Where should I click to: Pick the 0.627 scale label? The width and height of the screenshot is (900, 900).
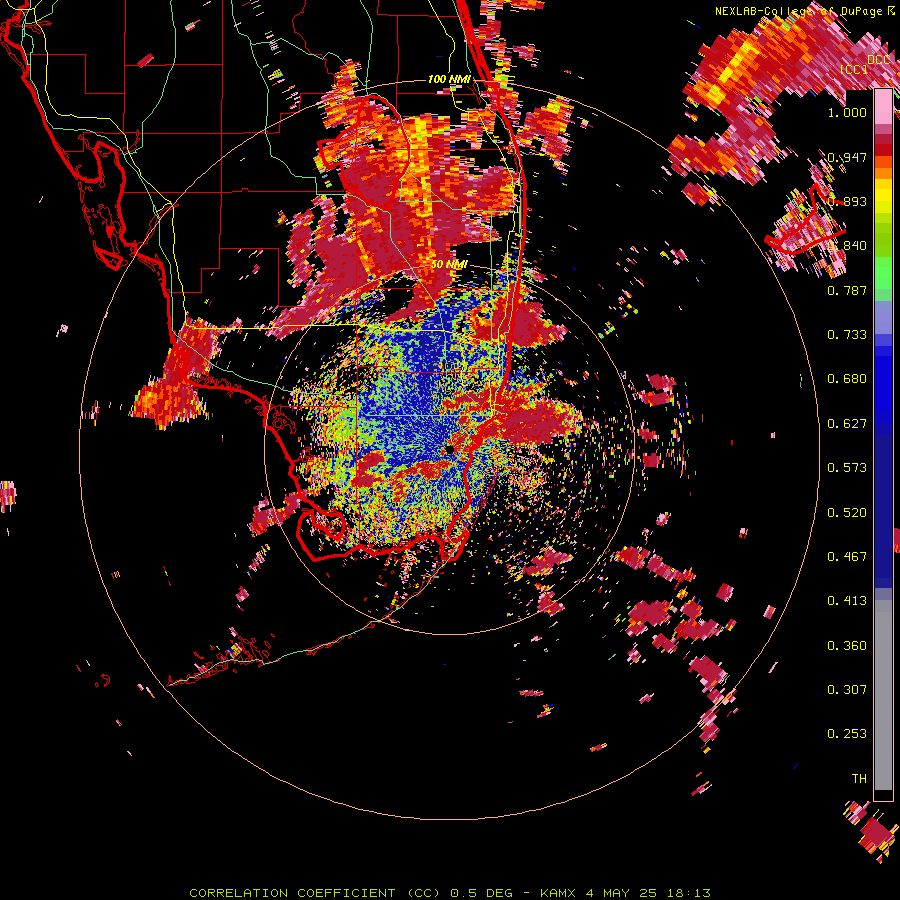point(847,424)
